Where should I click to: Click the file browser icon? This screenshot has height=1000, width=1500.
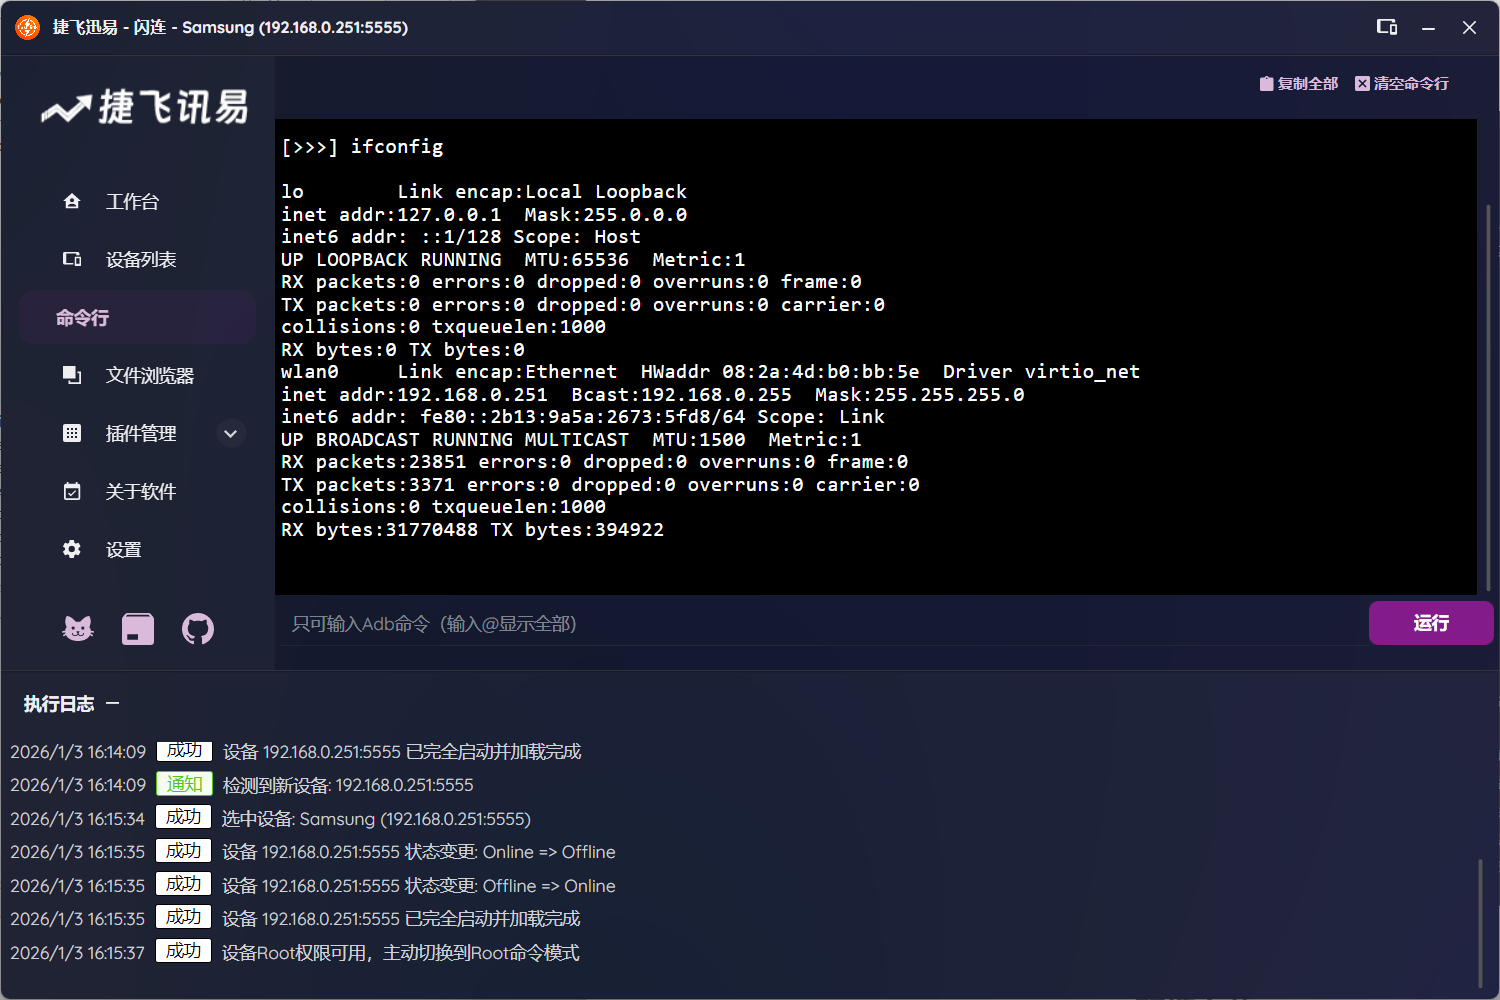click(72, 376)
